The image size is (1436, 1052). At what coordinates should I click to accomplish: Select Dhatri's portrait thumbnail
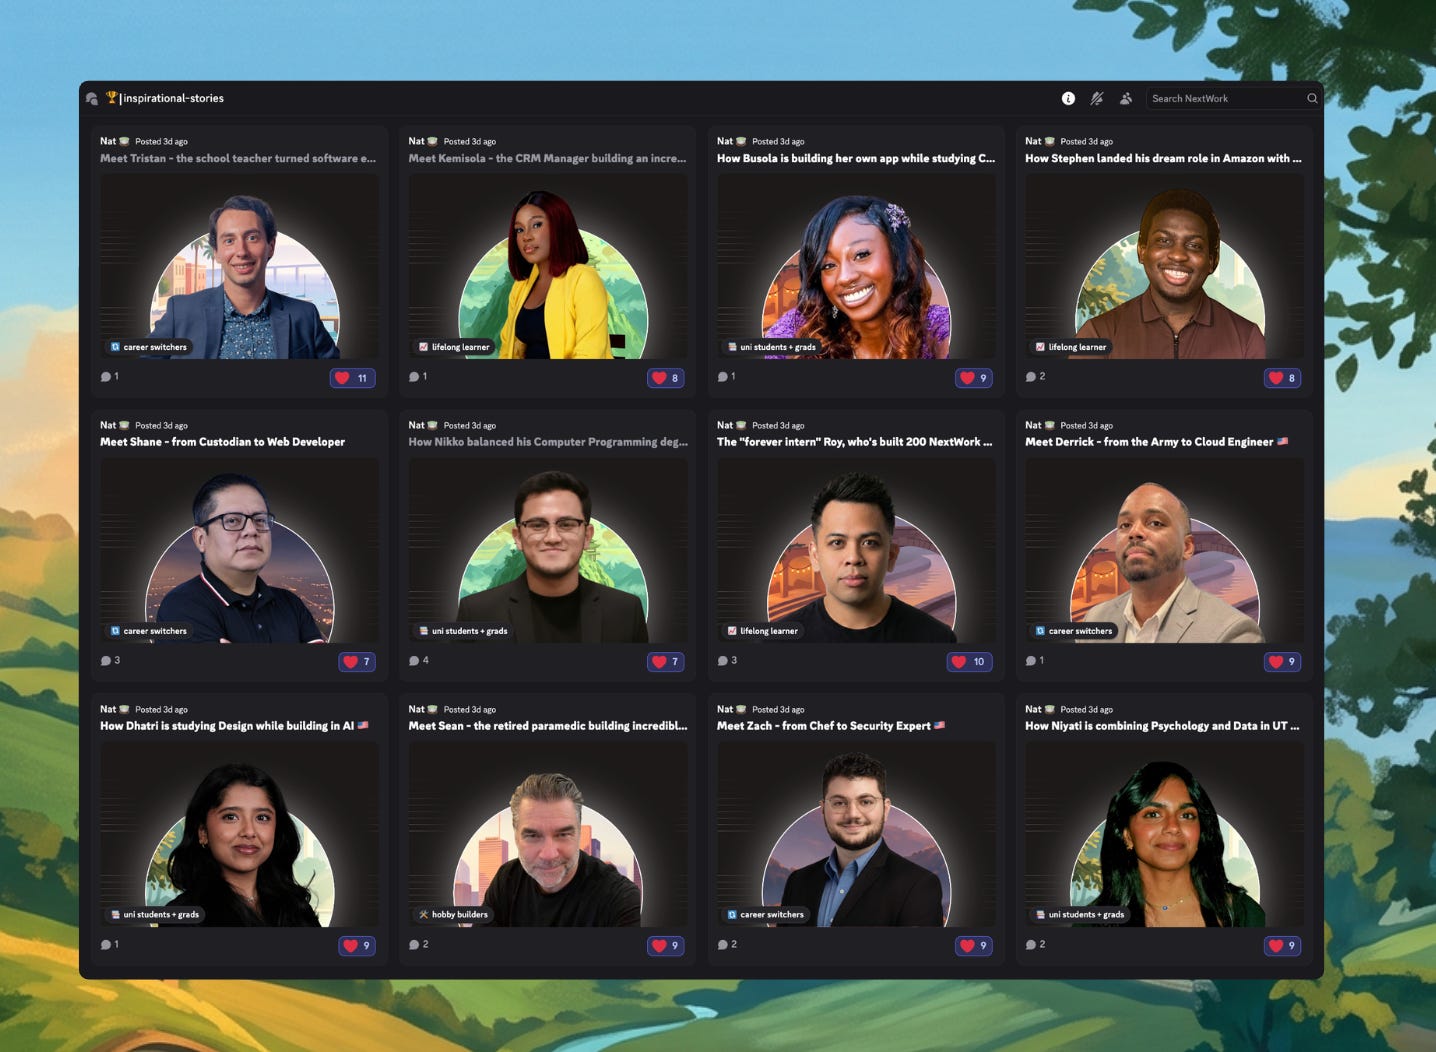point(240,835)
